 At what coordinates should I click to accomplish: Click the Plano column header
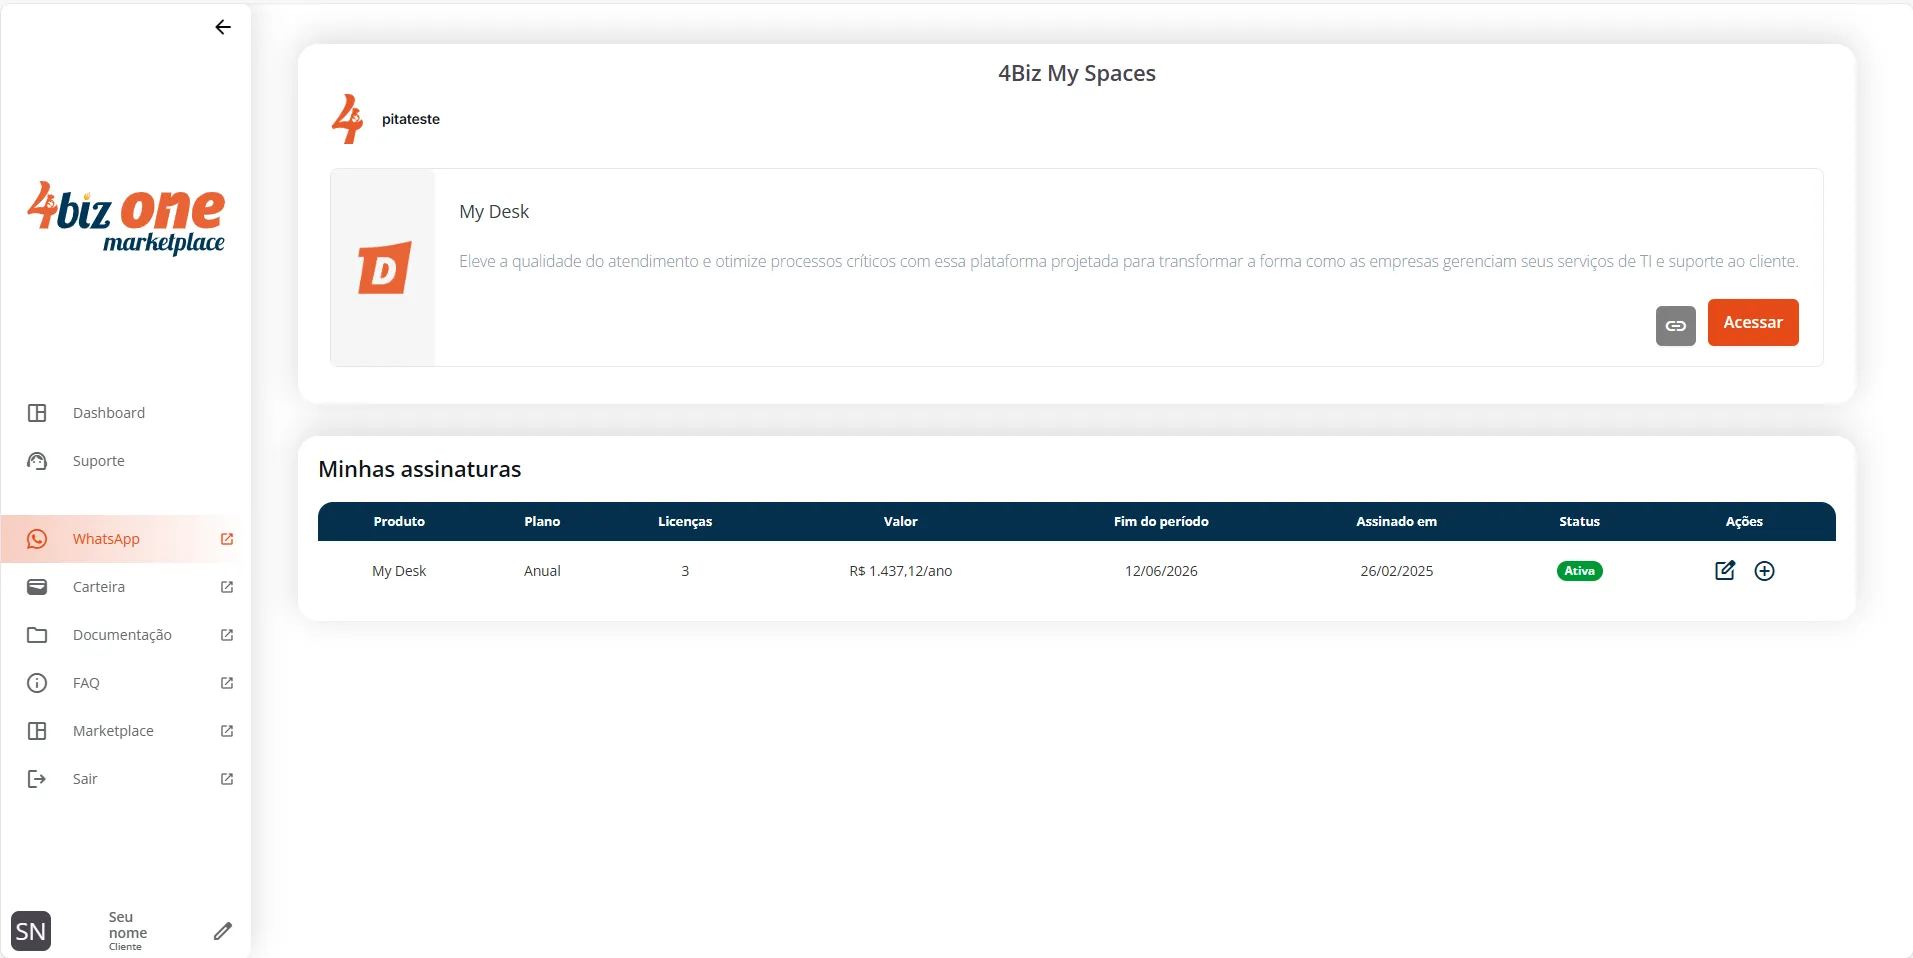point(542,522)
